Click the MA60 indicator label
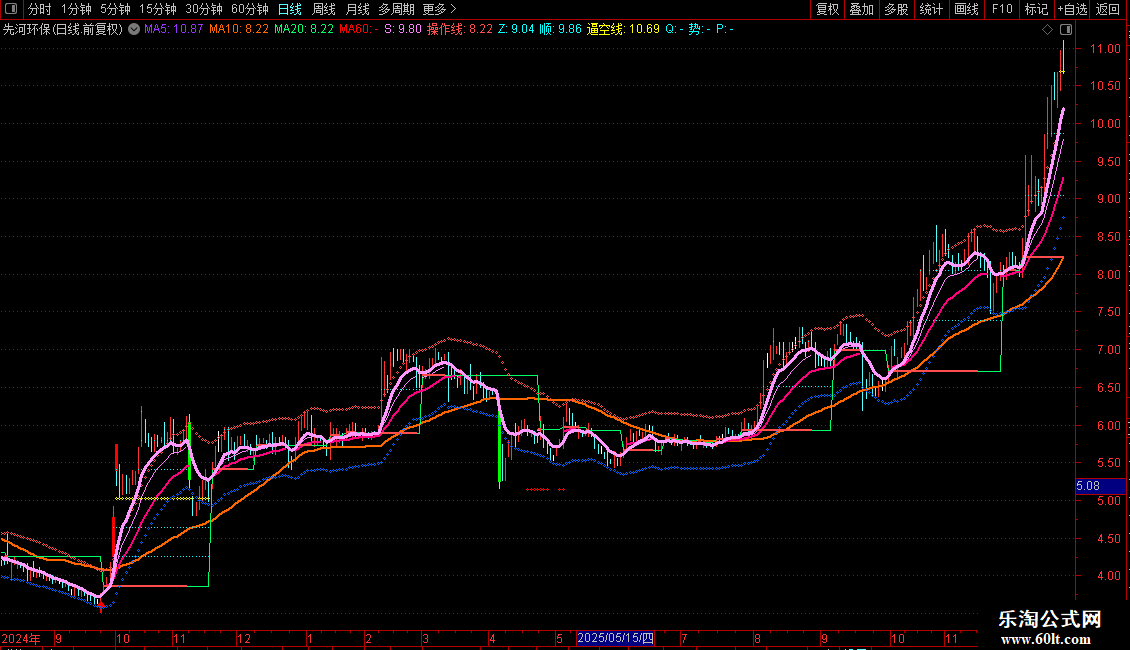Viewport: 1130px width, 650px height. click(359, 30)
